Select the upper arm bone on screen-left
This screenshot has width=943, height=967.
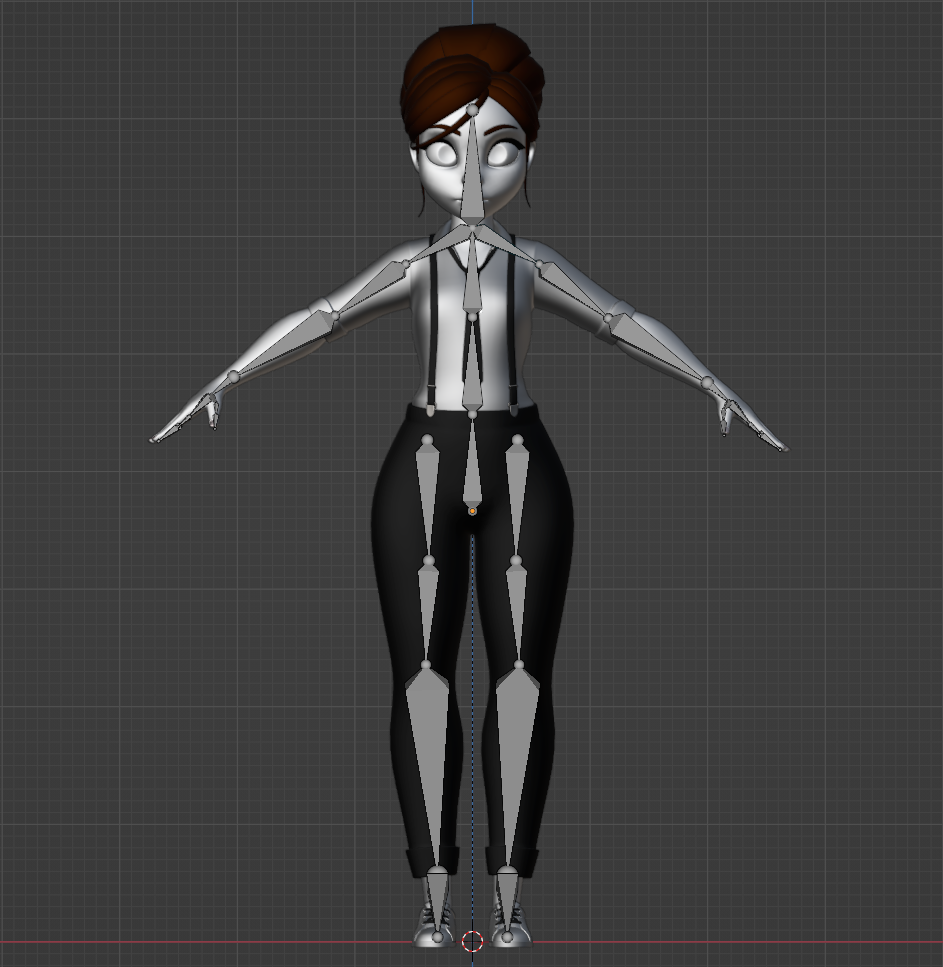(371, 289)
